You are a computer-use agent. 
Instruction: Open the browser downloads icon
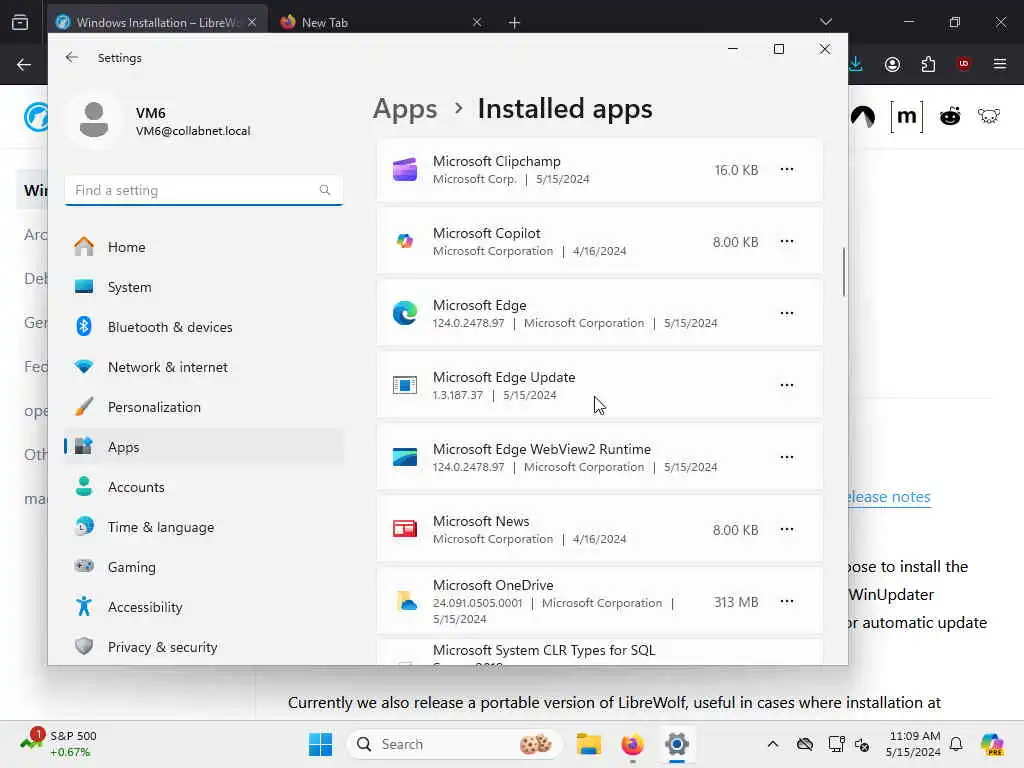(856, 64)
